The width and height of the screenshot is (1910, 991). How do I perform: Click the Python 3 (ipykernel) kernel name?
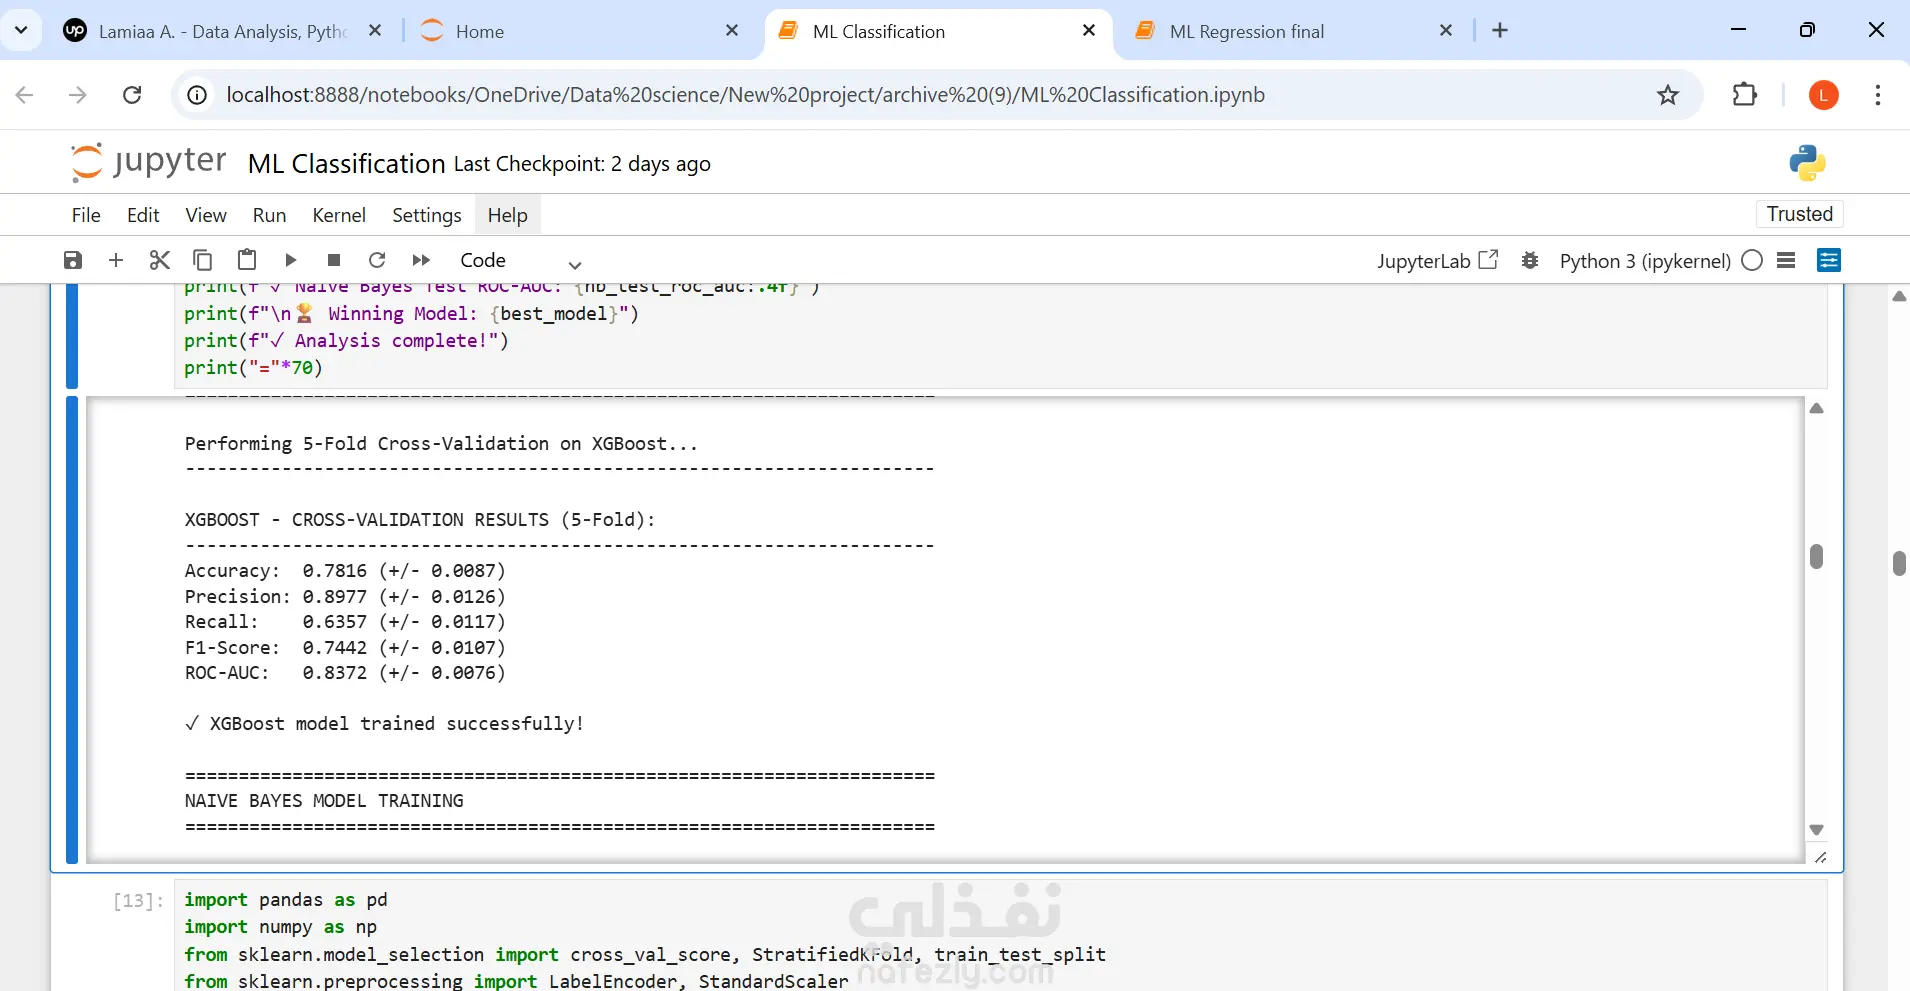pos(1644,261)
